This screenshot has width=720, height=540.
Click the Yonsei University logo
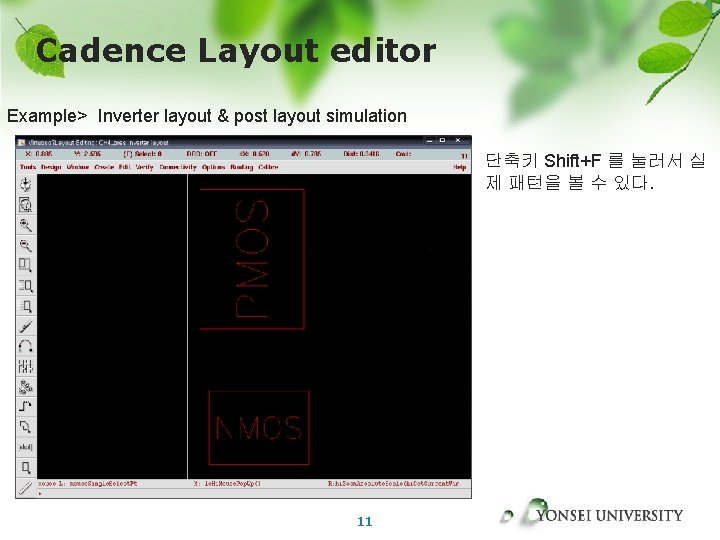[592, 513]
